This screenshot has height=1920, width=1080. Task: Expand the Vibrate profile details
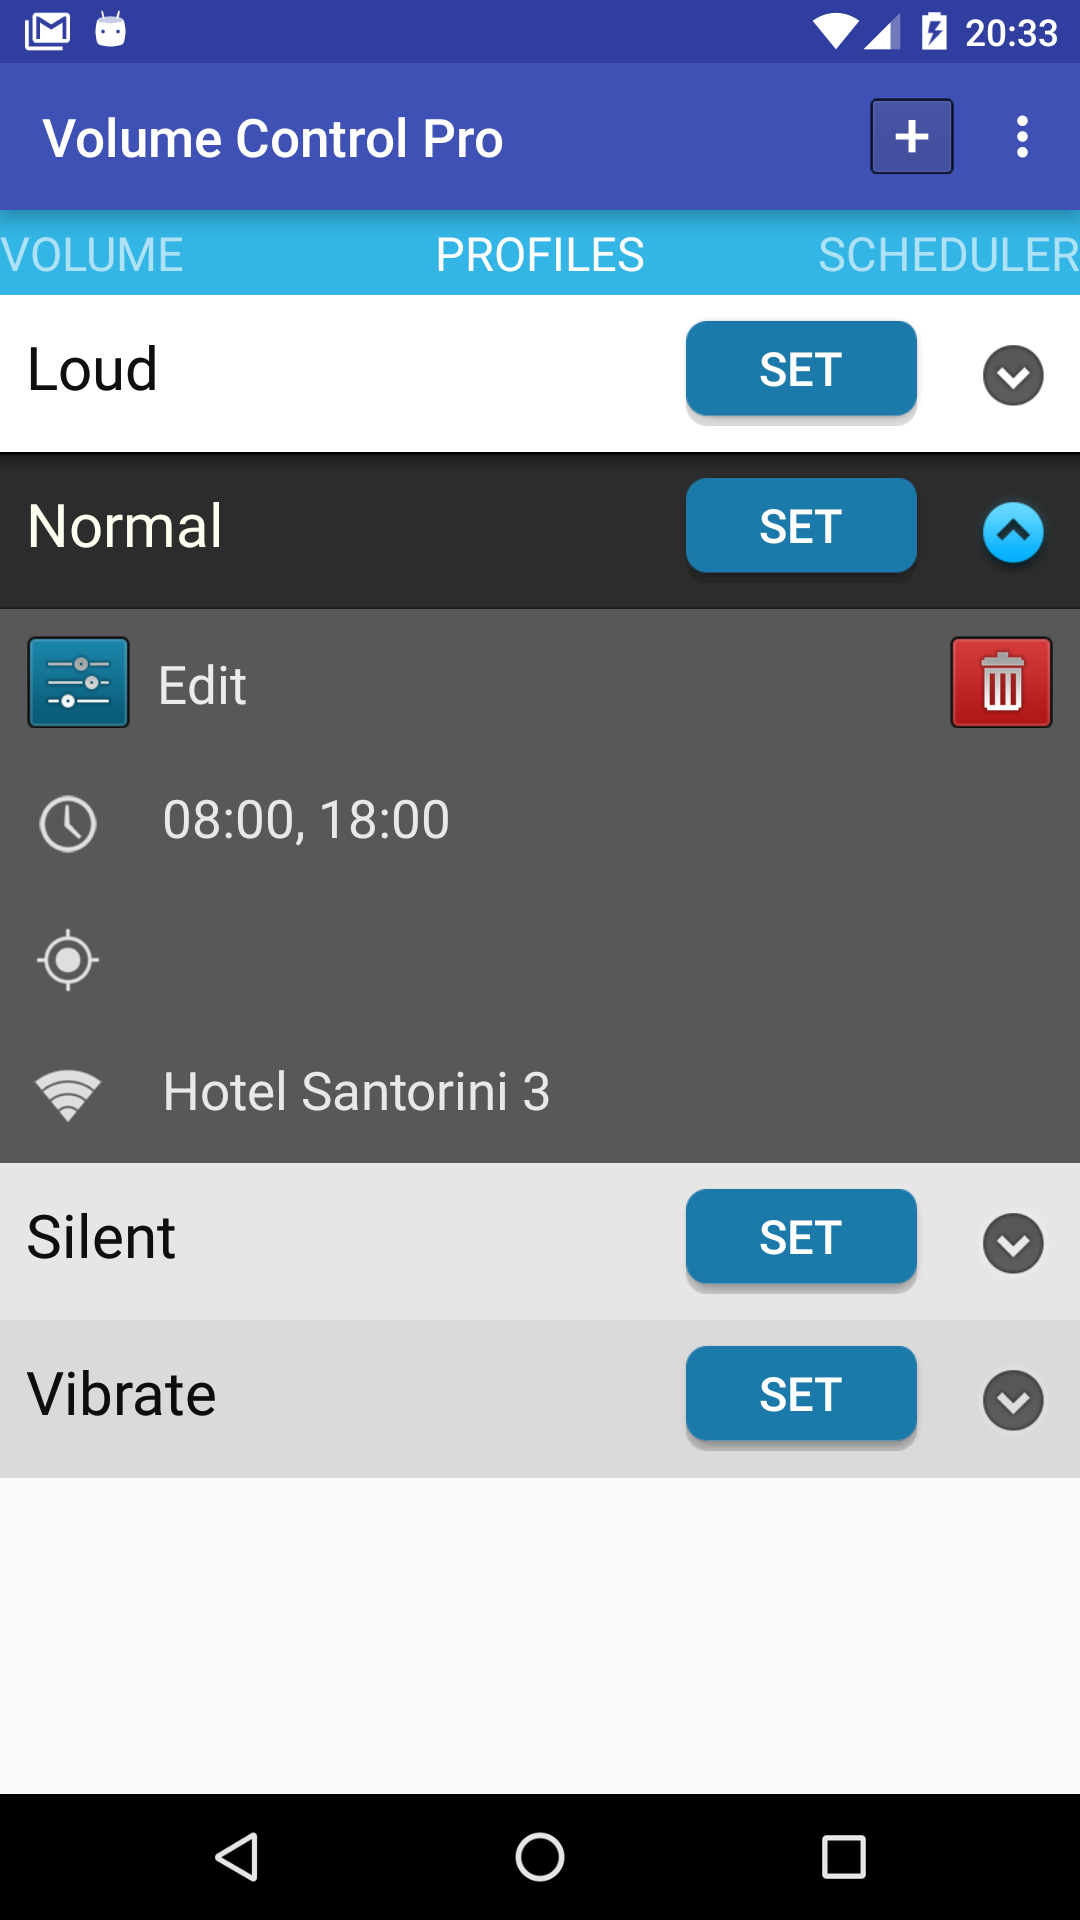(x=1013, y=1400)
